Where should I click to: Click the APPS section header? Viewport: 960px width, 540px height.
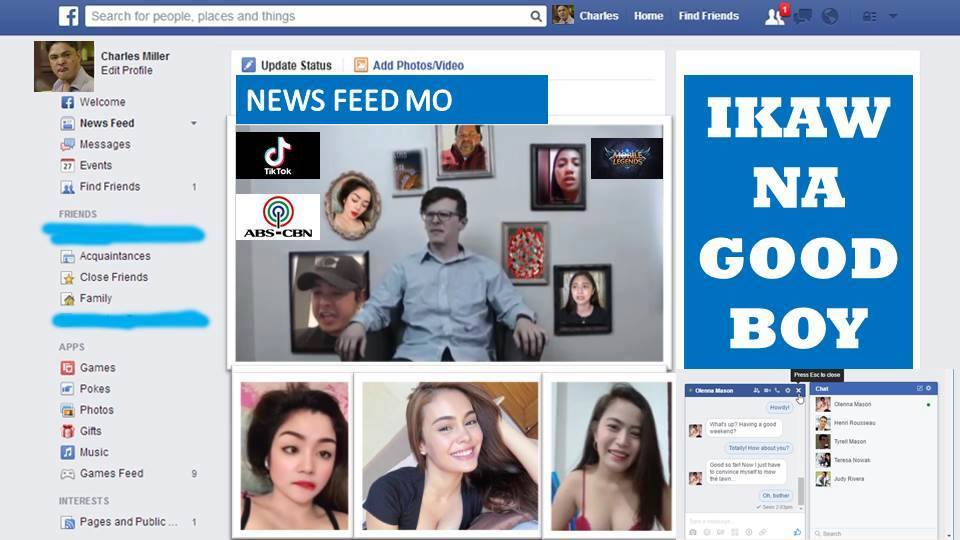pos(72,347)
